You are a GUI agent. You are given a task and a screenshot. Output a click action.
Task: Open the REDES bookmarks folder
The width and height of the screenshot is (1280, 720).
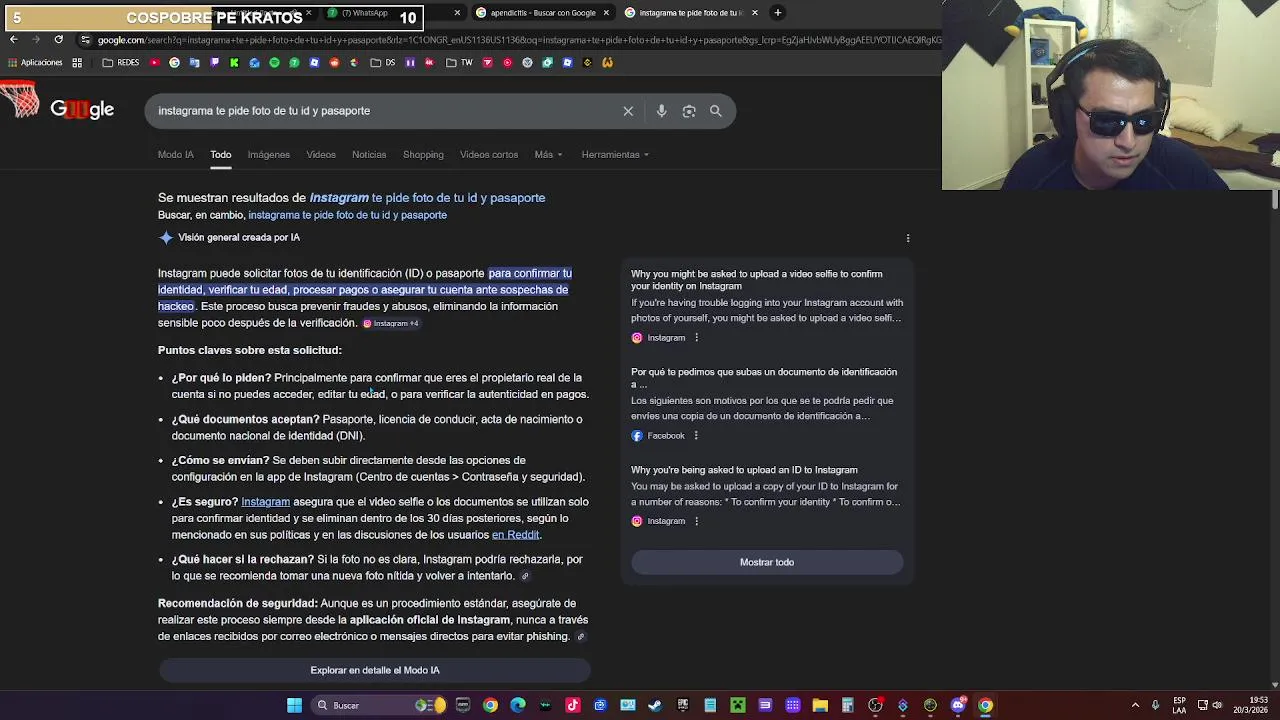(x=121, y=62)
